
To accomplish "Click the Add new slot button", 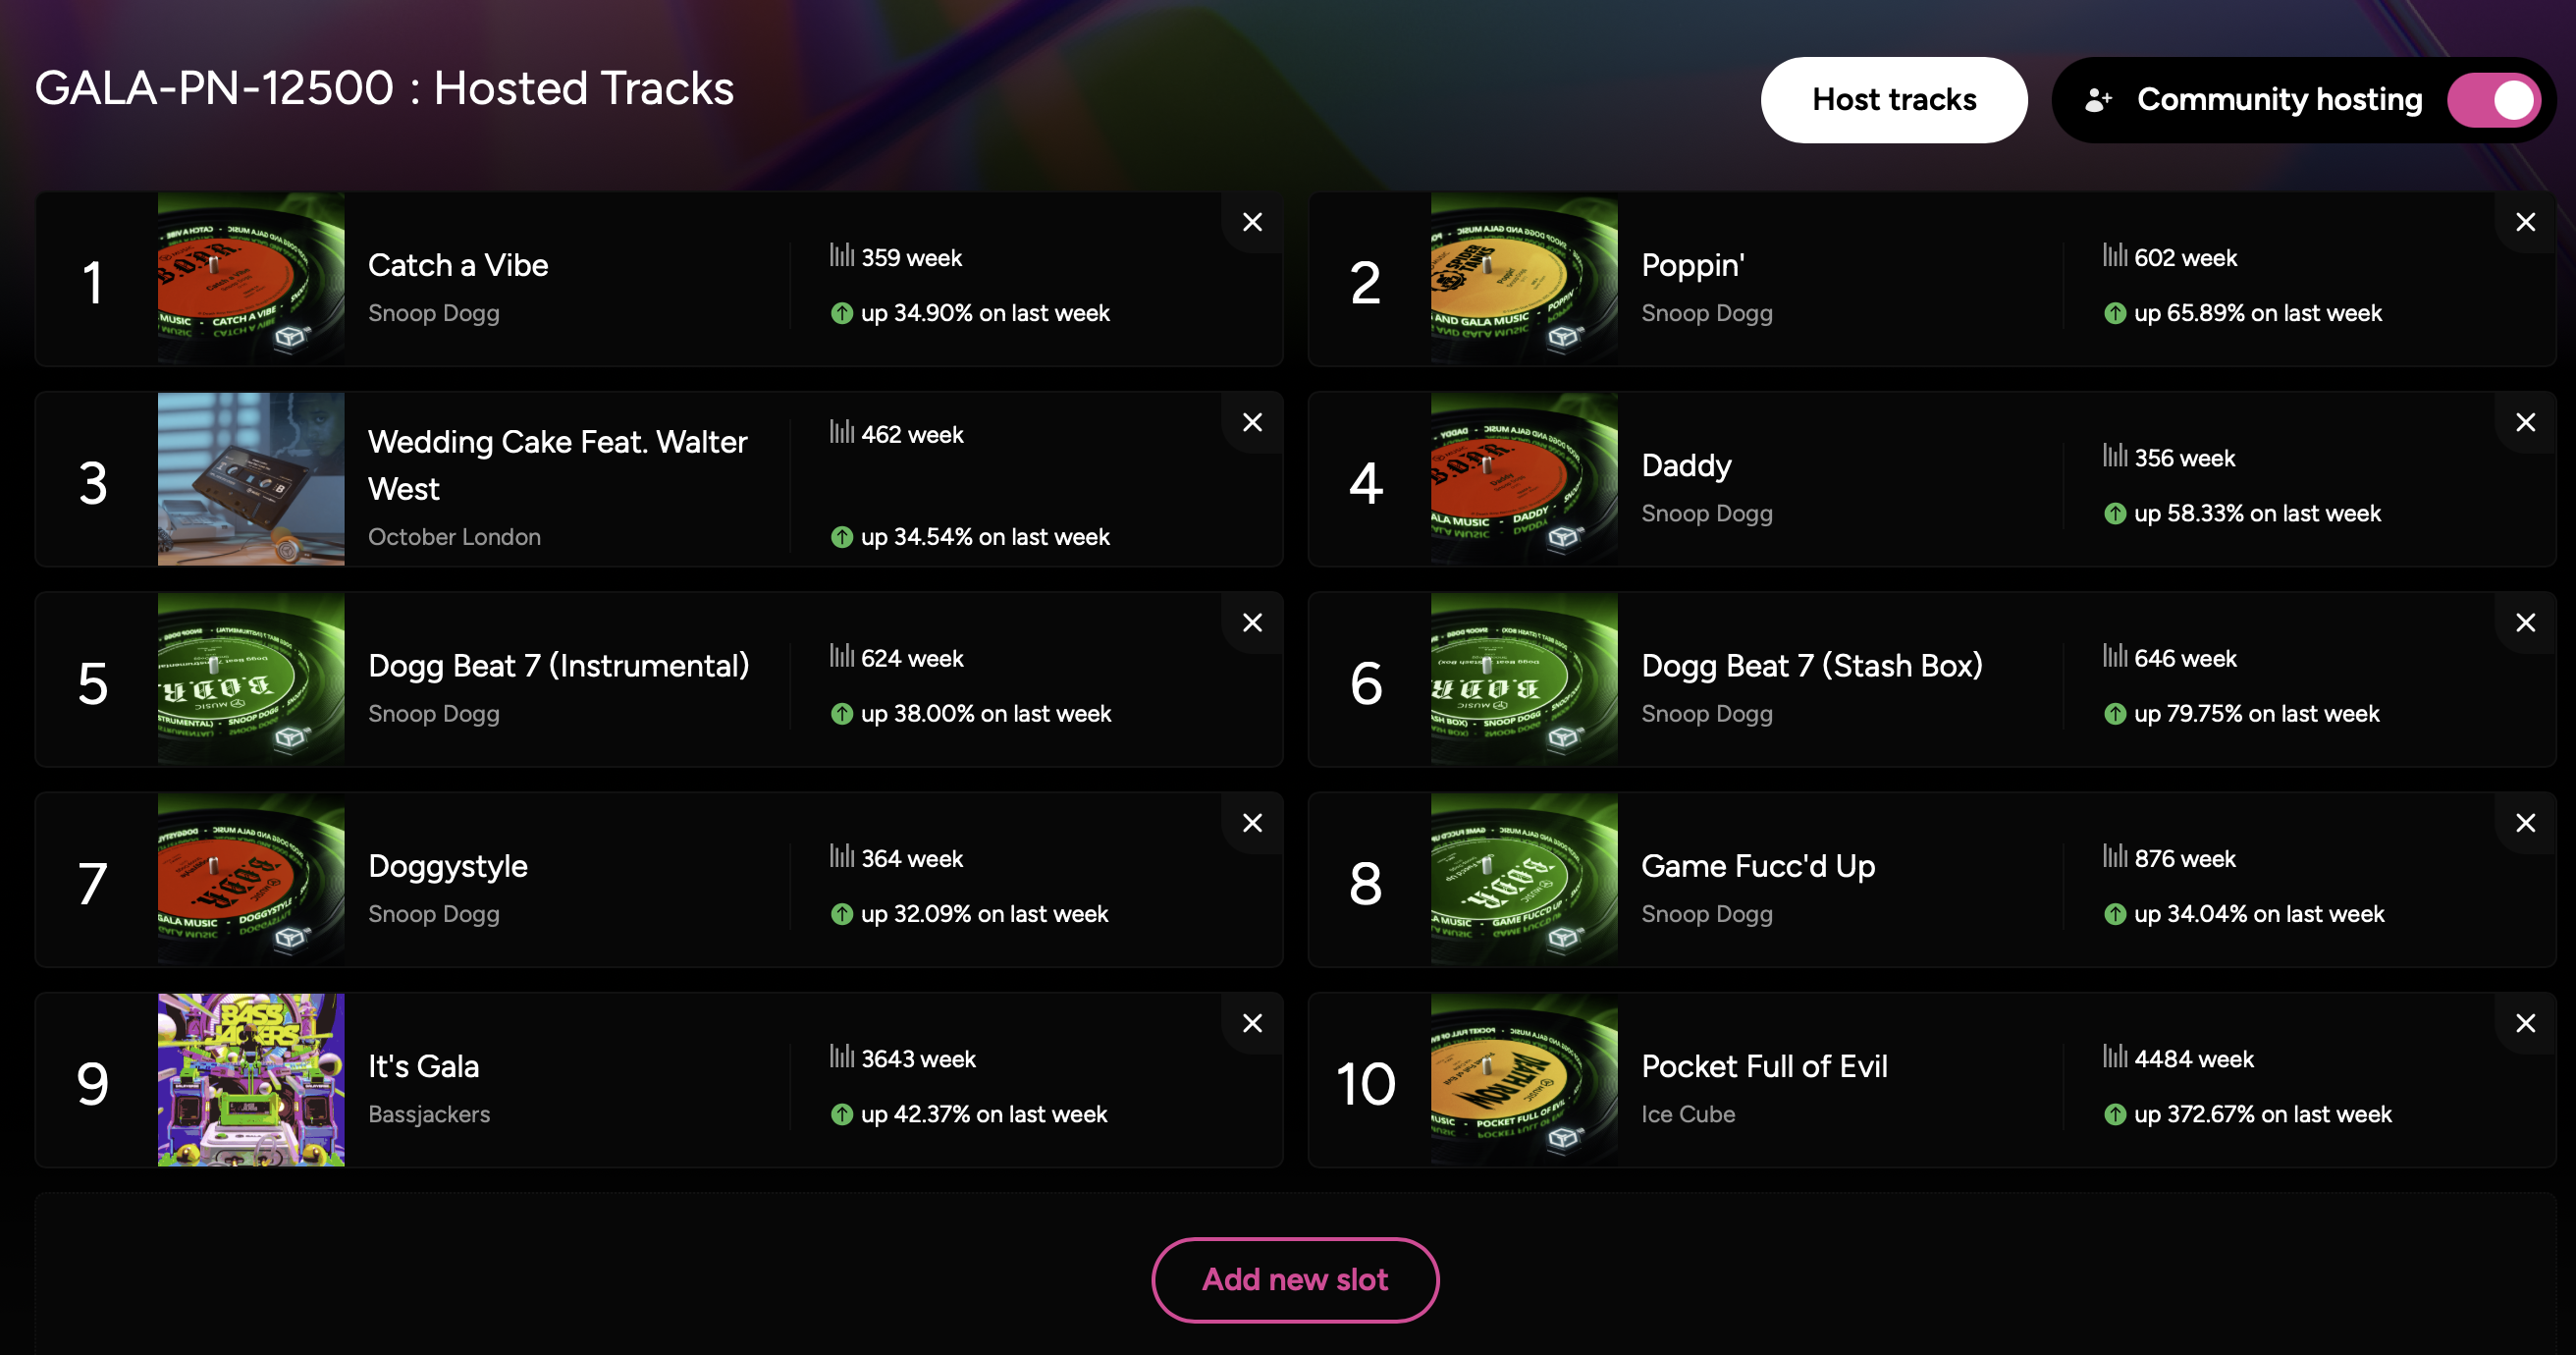I will (1295, 1279).
